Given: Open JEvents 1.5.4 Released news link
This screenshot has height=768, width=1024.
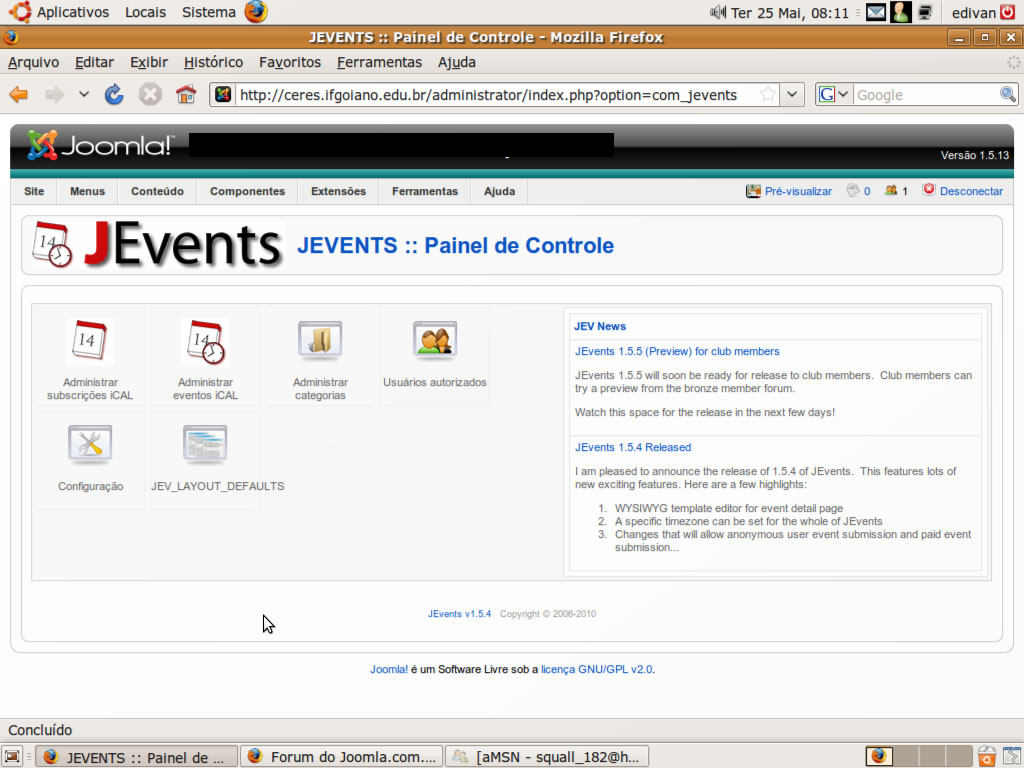Looking at the screenshot, I should 633,447.
